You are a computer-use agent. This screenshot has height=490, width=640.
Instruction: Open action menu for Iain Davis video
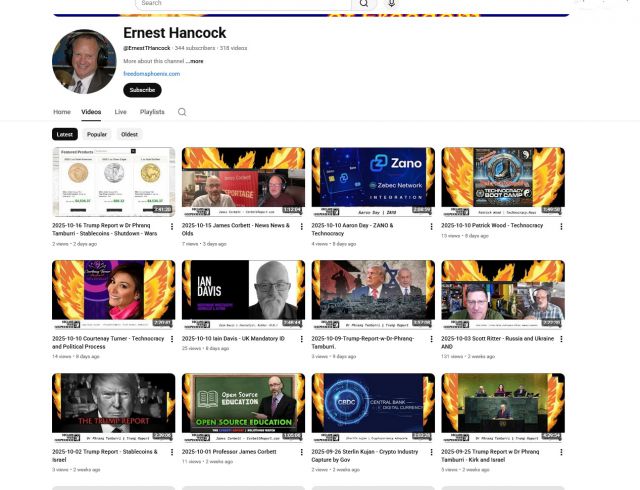coord(301,339)
